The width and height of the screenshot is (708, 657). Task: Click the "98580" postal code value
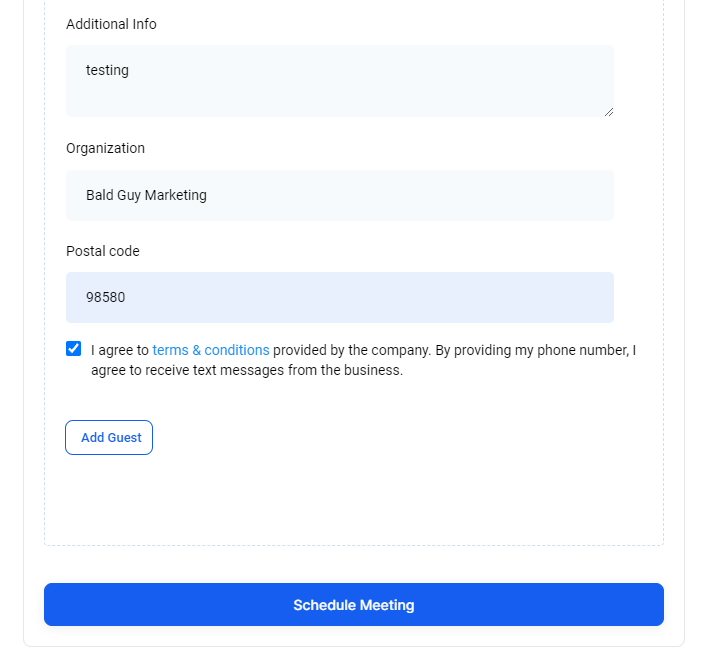105,297
